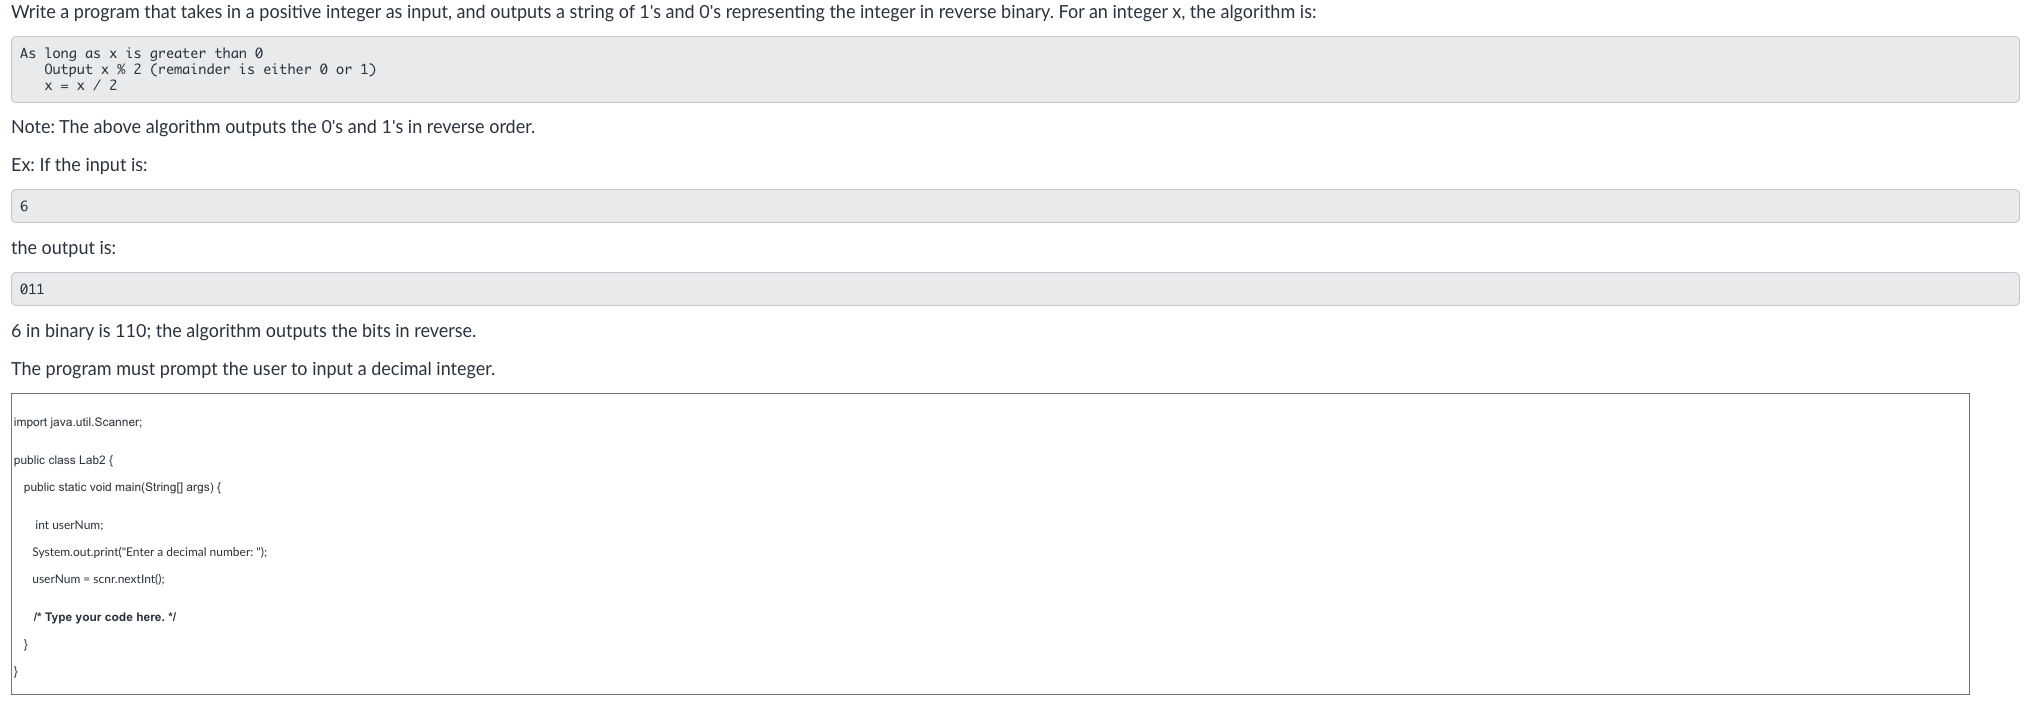Click the closing brace of the main method
The height and width of the screenshot is (710, 2029).
click(x=26, y=645)
